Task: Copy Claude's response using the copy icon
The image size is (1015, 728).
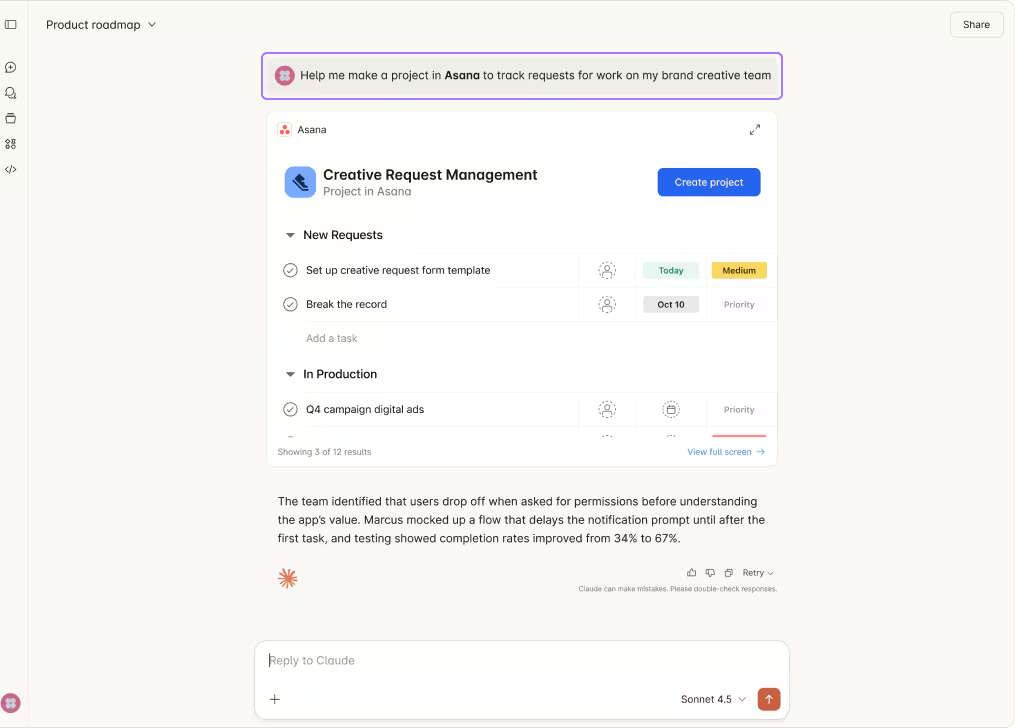Action: tap(728, 572)
